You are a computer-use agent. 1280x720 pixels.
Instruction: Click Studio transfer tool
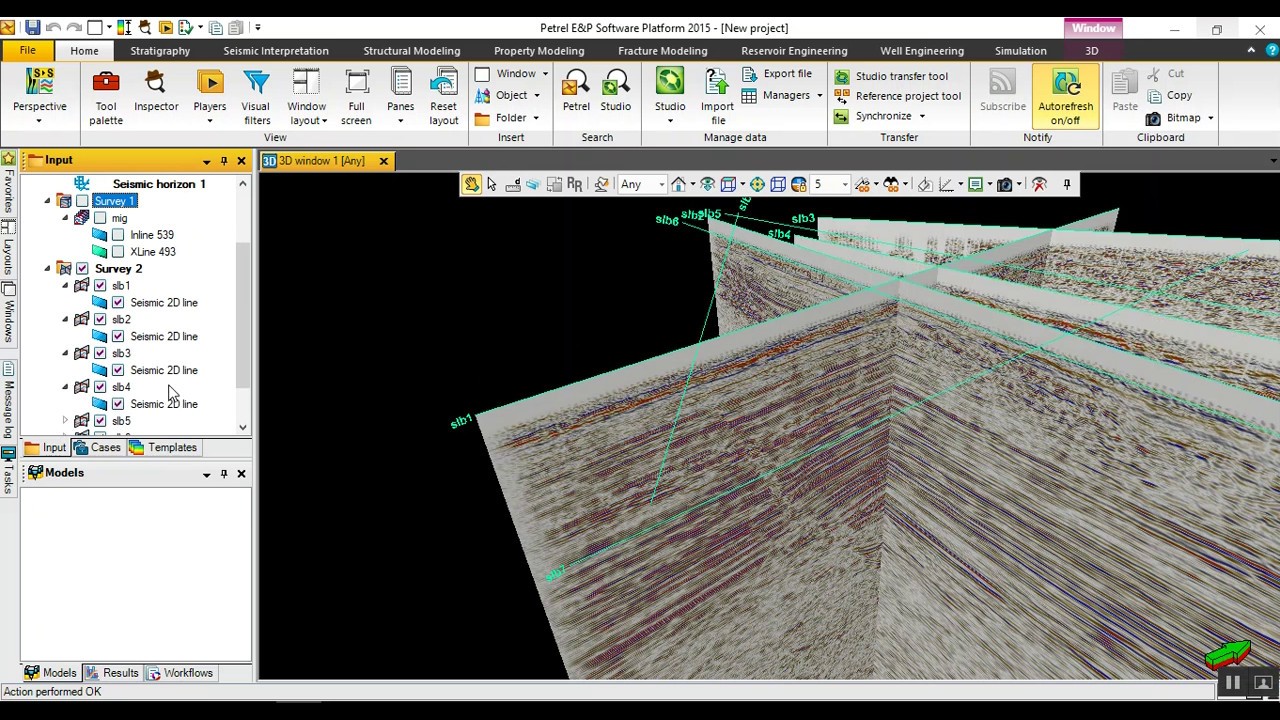891,76
